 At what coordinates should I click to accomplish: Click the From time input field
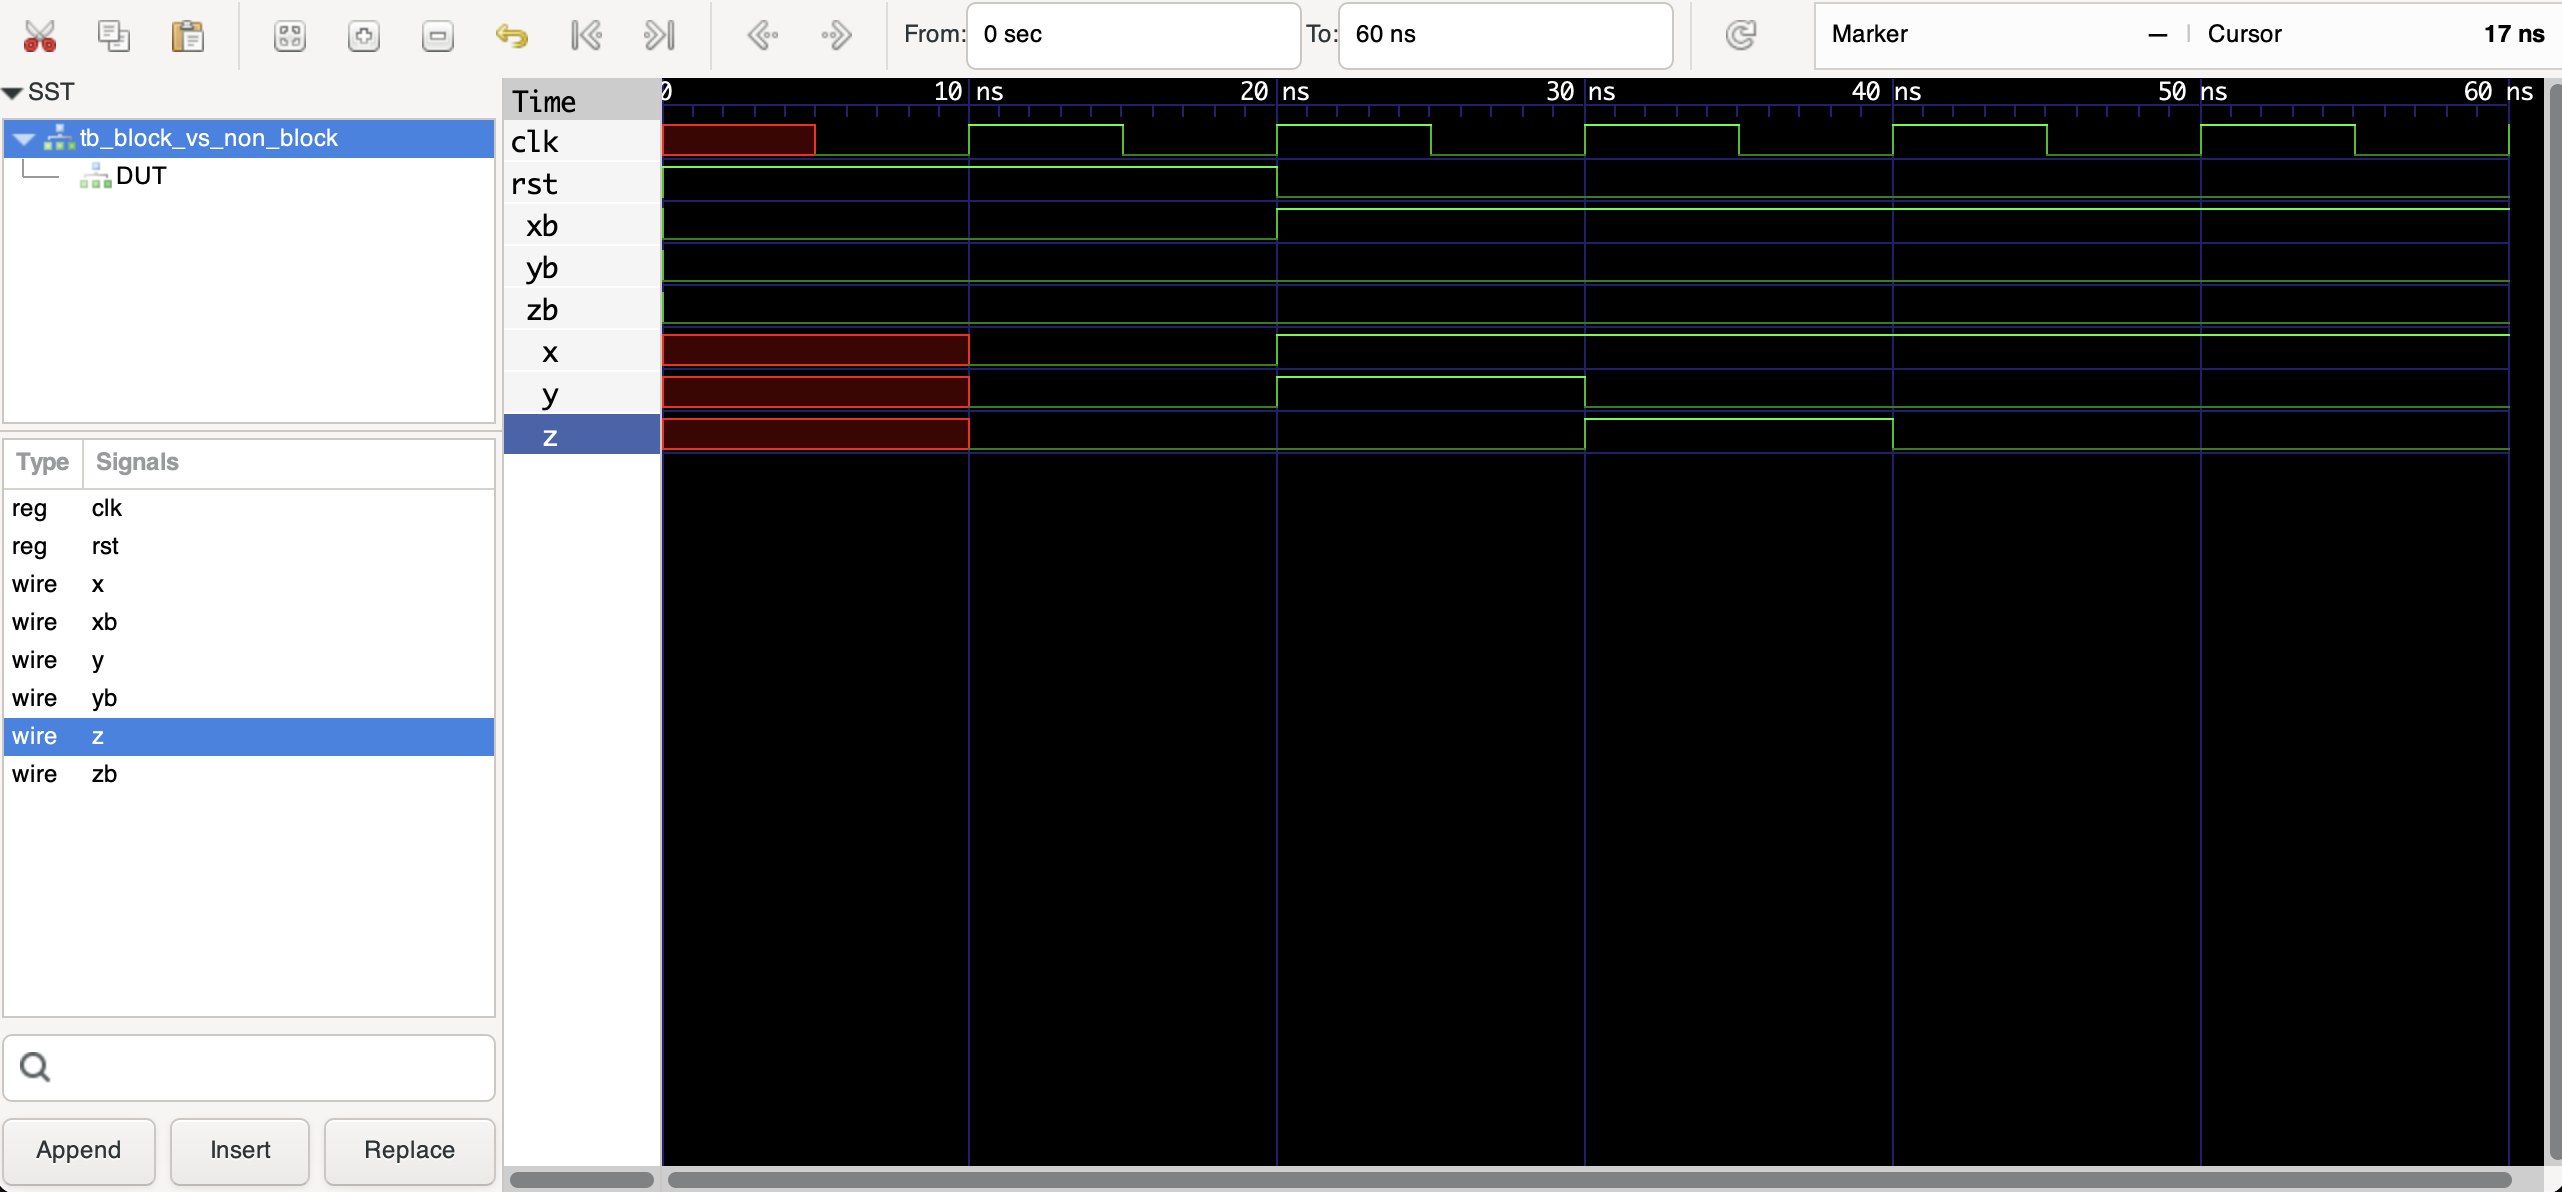pos(1133,35)
